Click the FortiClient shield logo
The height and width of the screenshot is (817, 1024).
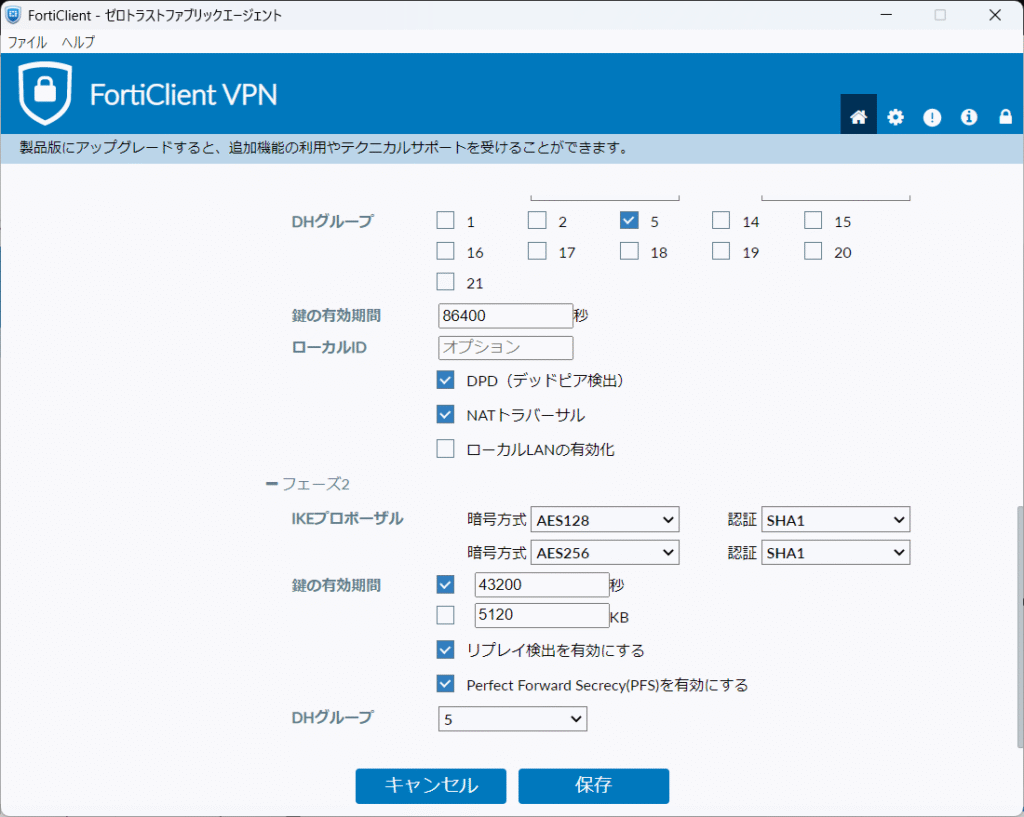coord(45,93)
